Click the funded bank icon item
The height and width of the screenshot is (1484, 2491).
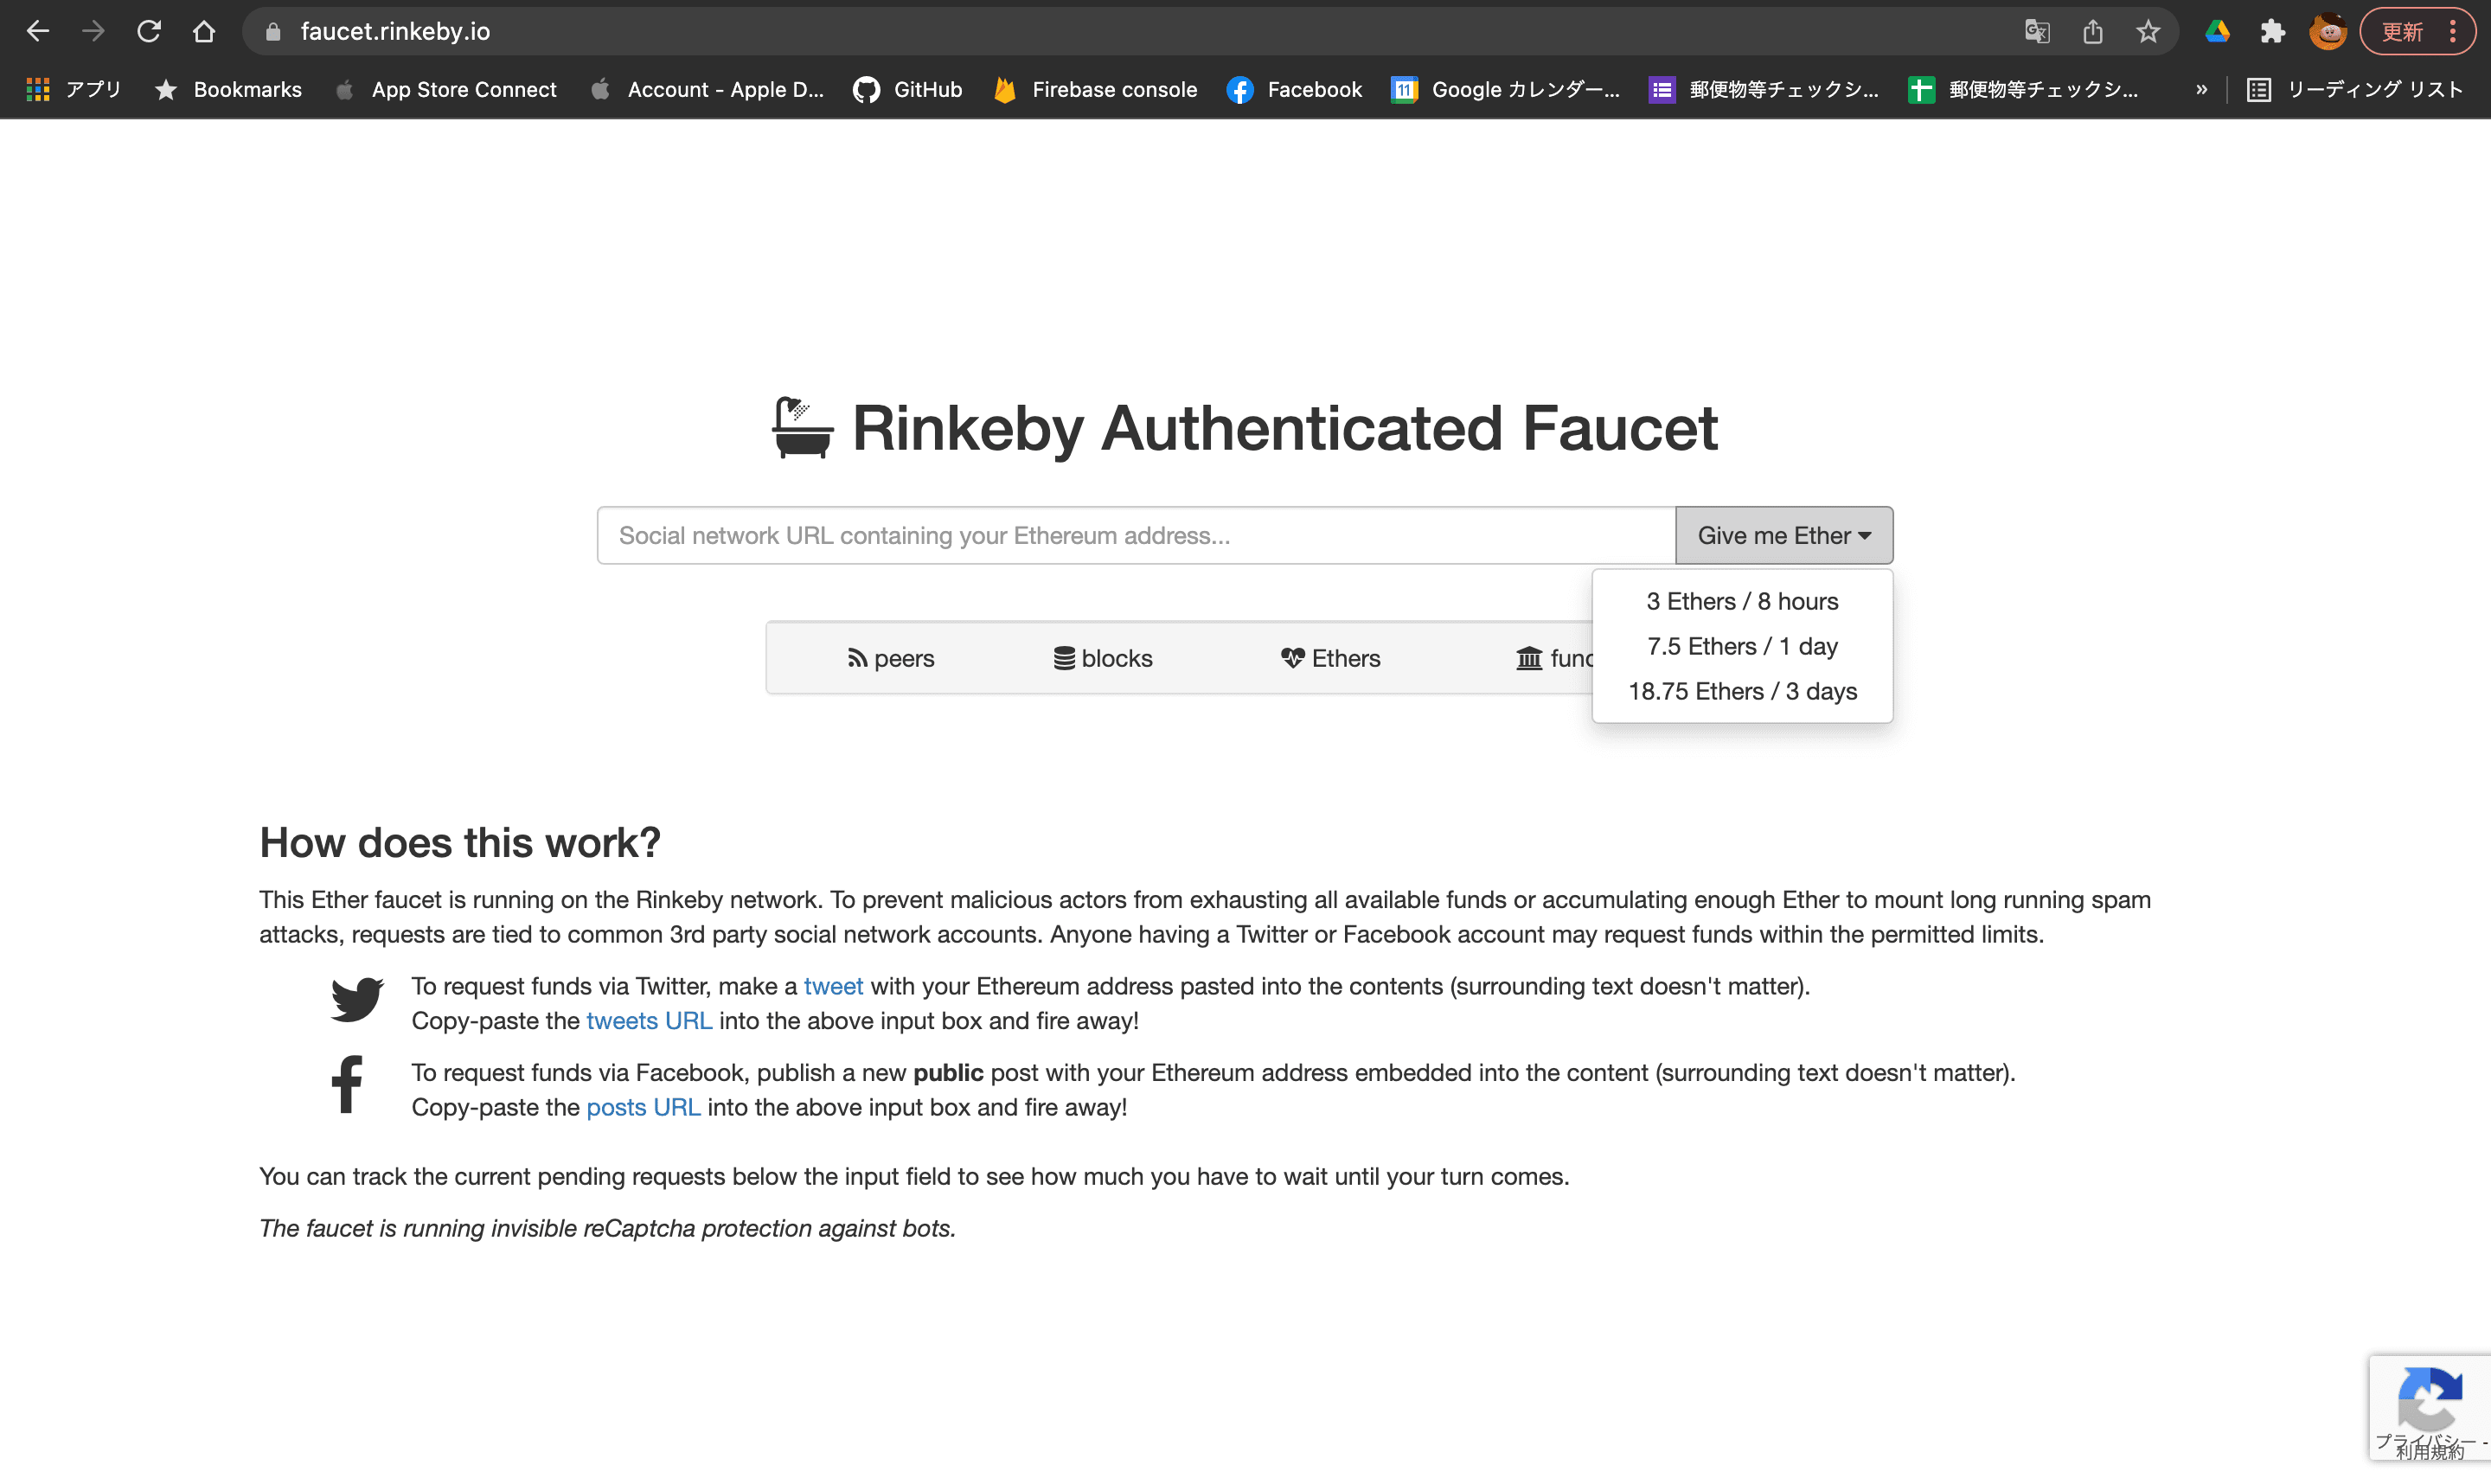tap(1554, 658)
